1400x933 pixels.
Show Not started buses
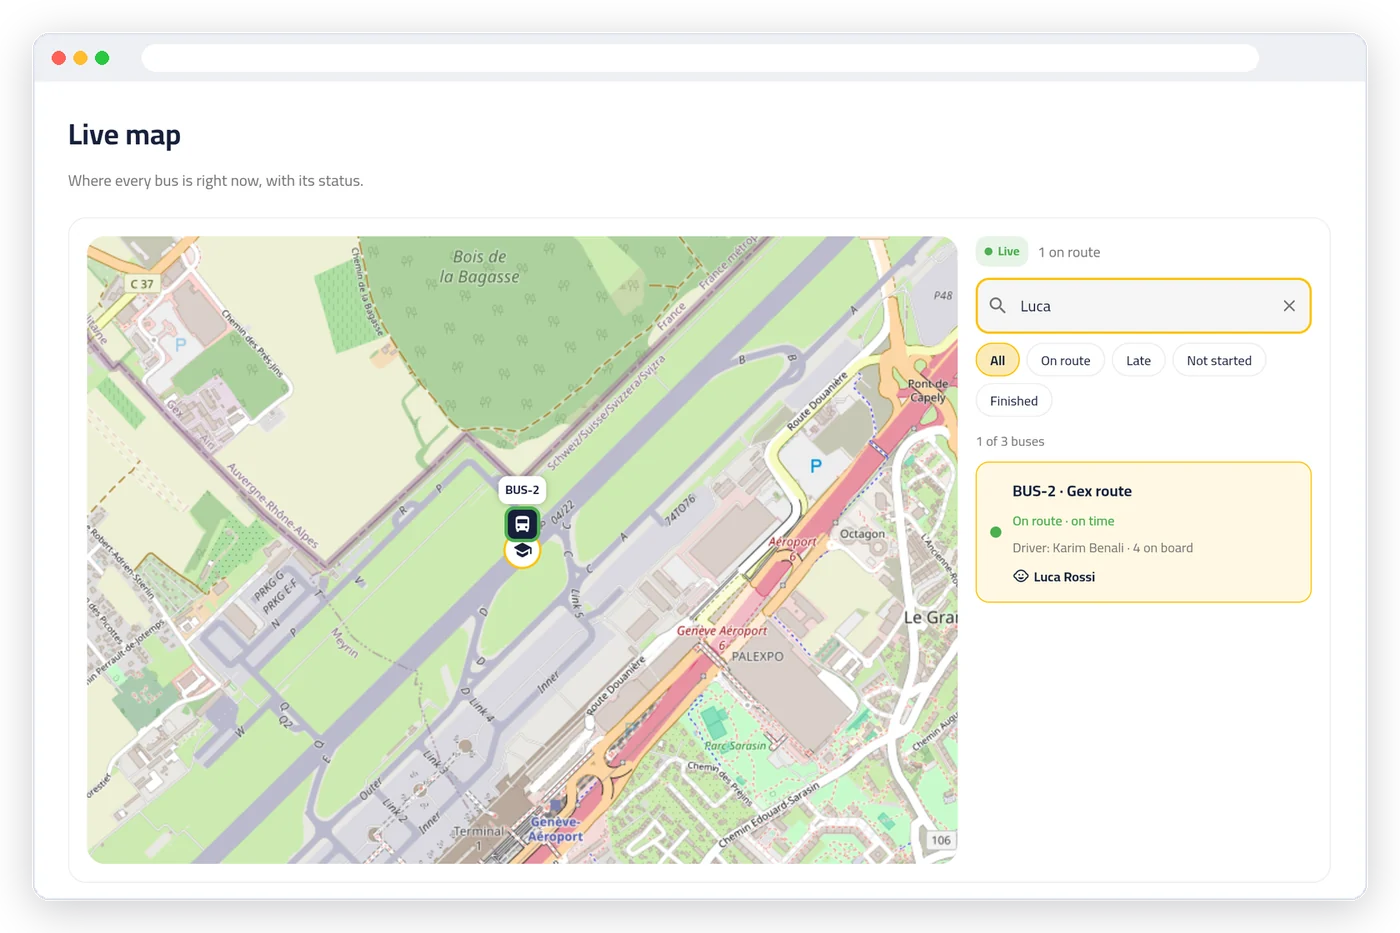[1219, 360]
